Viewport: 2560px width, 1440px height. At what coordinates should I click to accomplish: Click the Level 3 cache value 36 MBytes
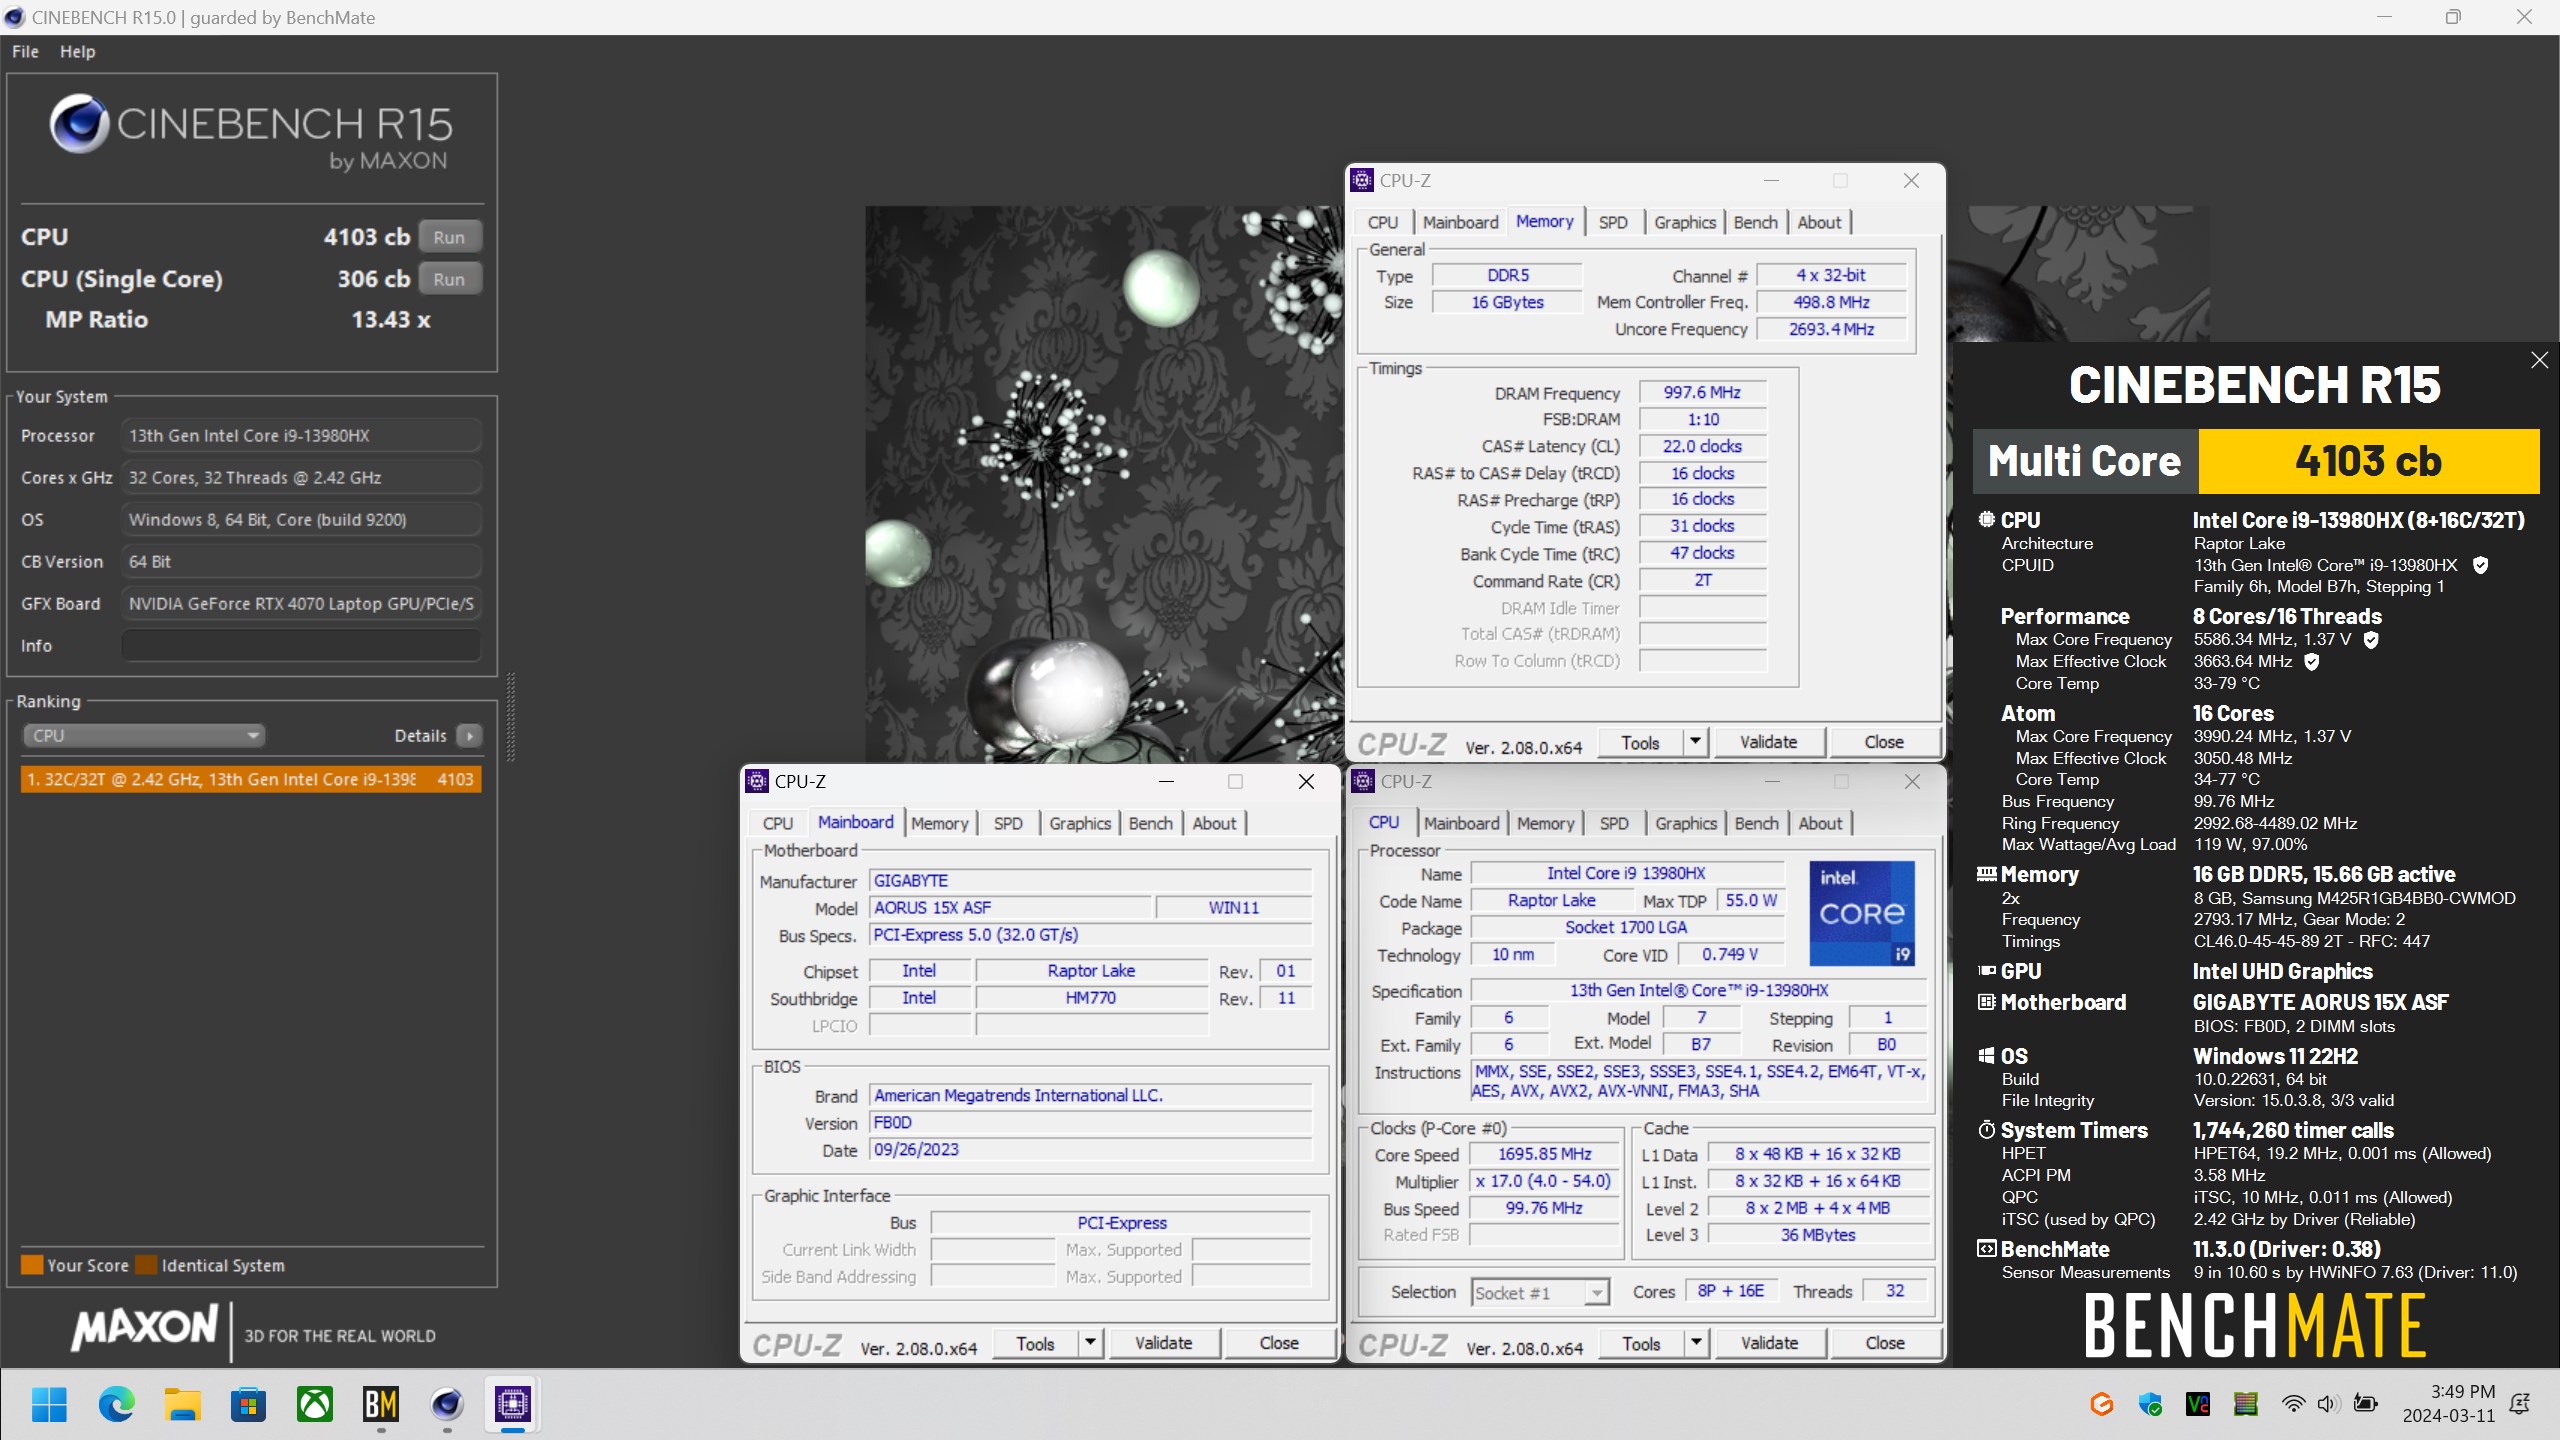[1818, 1235]
